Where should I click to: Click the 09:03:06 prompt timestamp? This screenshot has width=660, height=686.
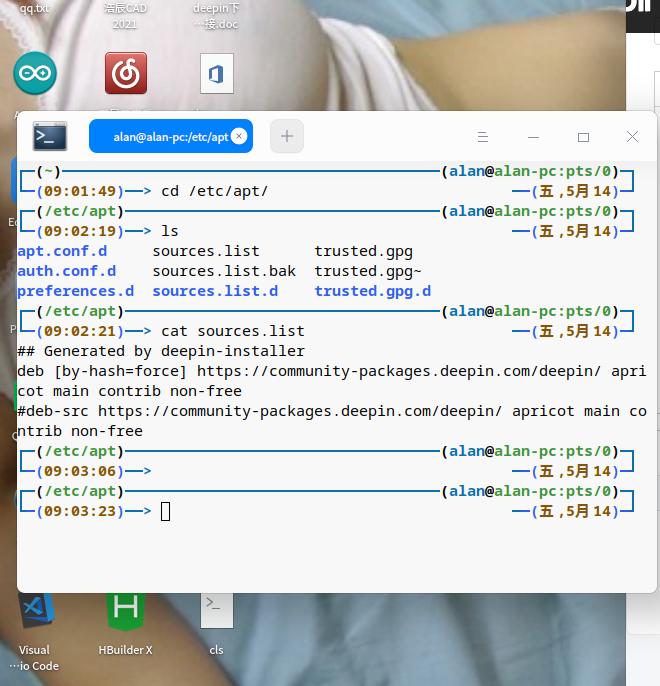pyautogui.click(x=80, y=471)
